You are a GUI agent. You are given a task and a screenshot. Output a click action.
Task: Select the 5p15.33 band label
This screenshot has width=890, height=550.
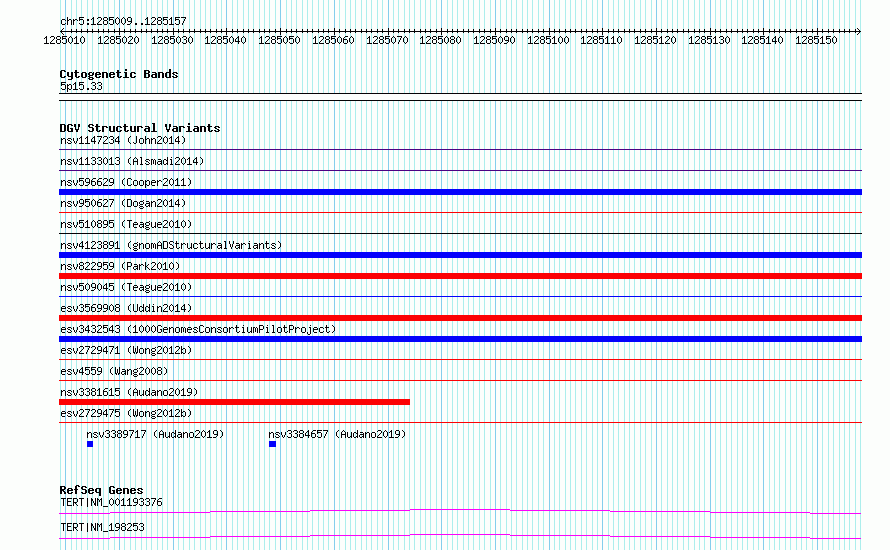(81, 86)
